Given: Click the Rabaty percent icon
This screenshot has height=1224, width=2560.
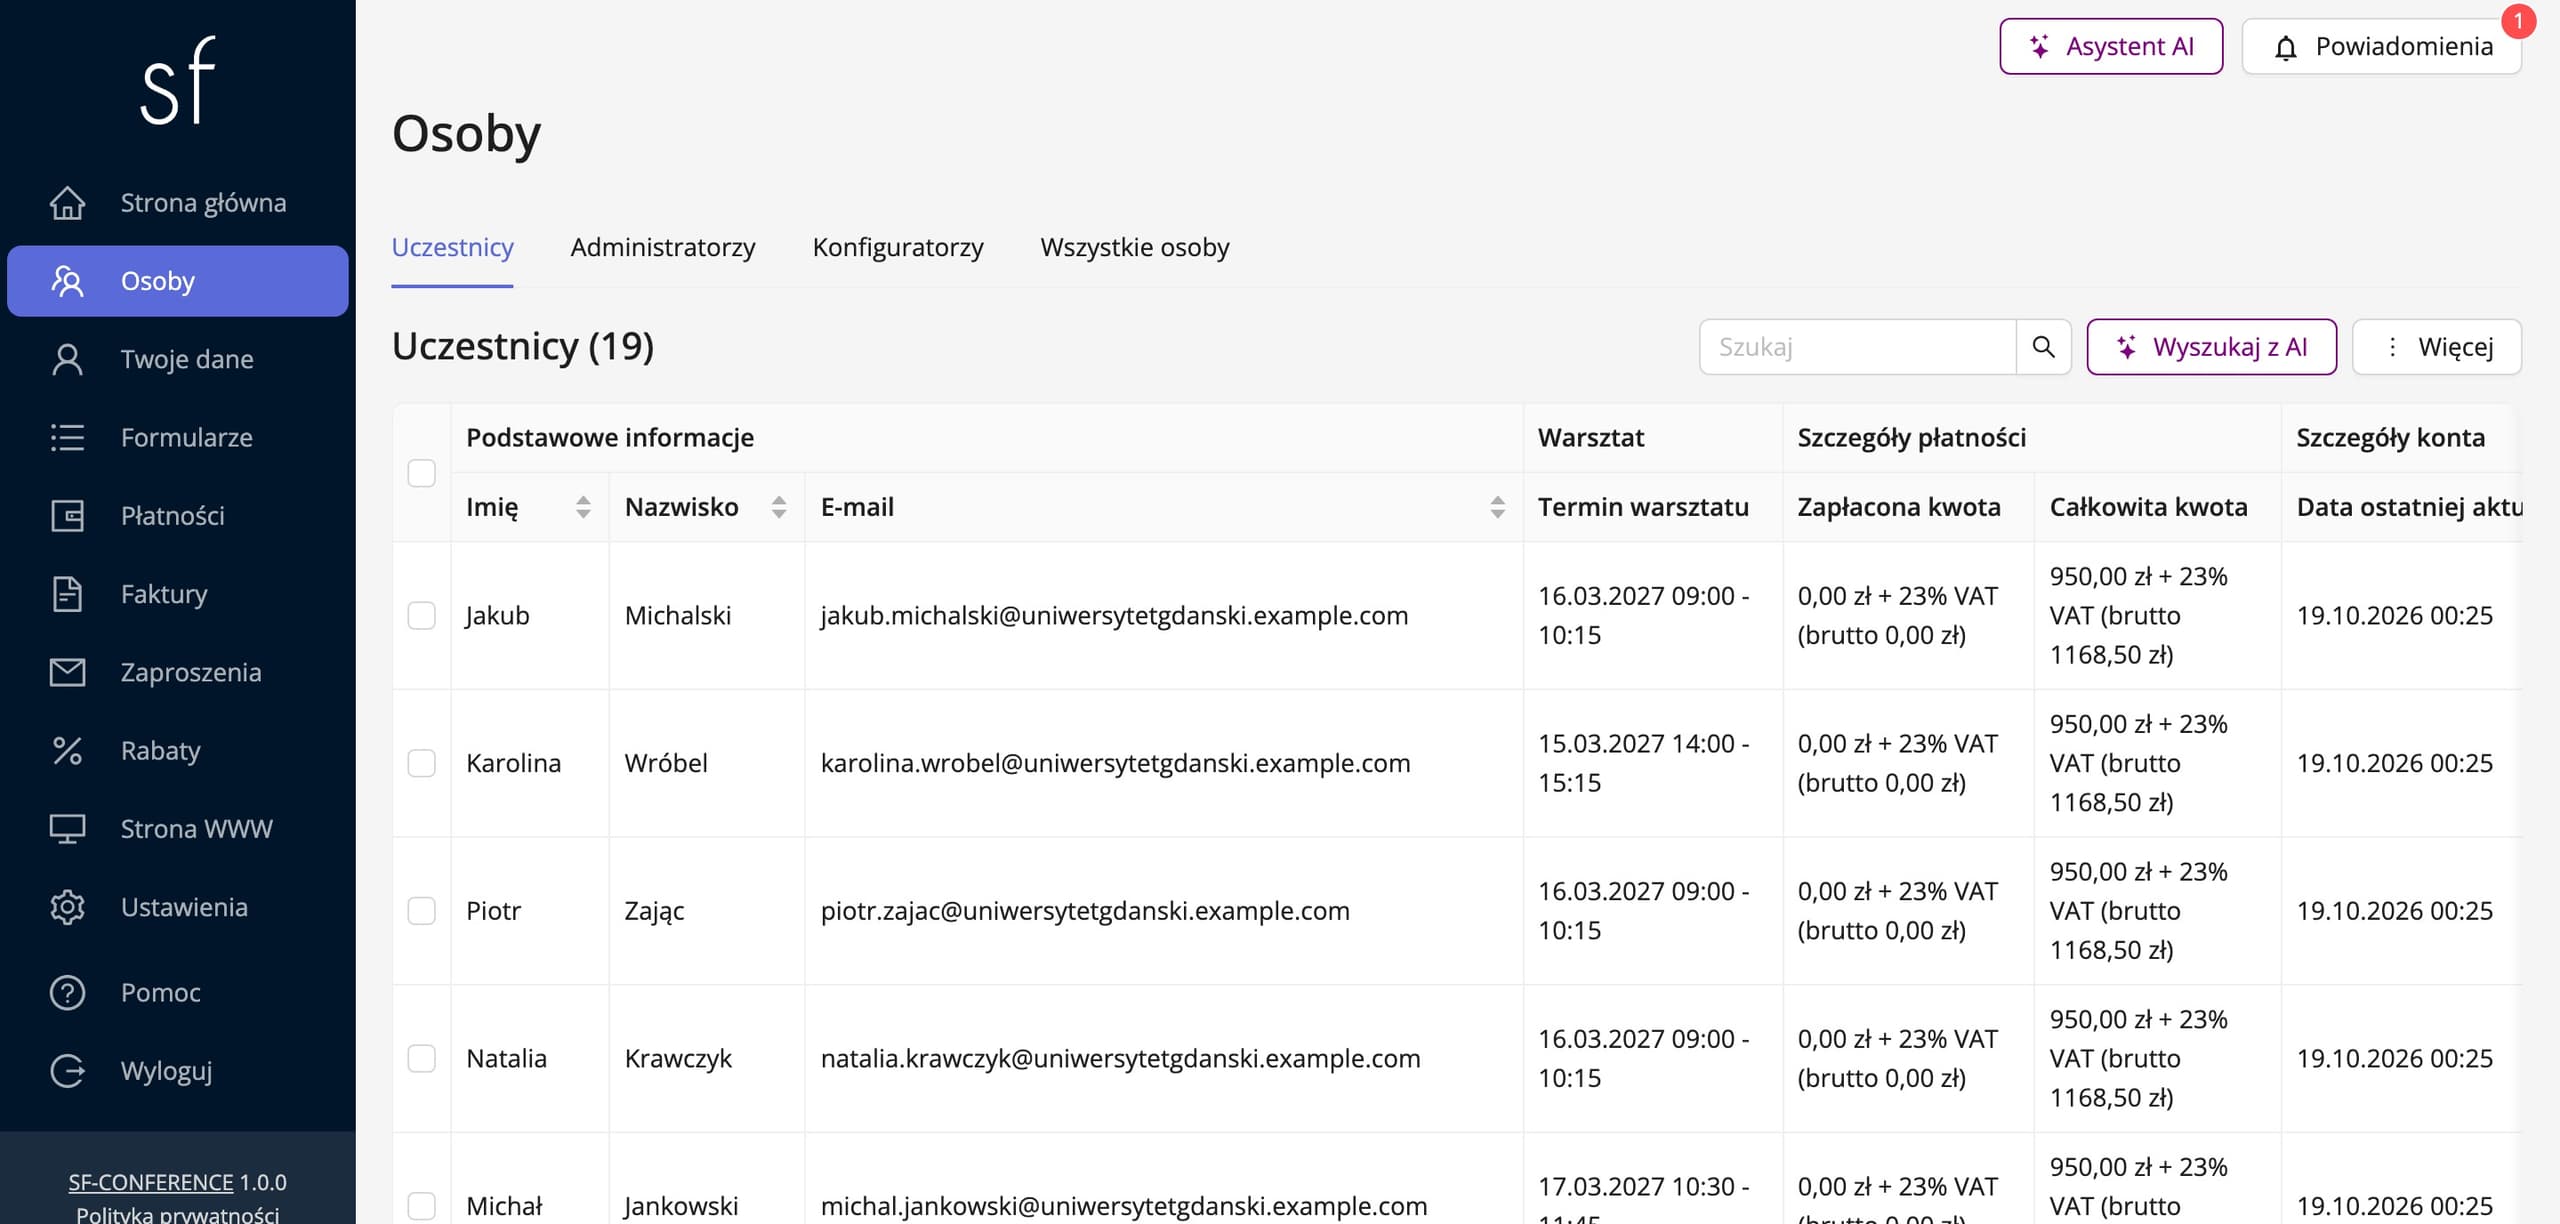Looking at the screenshot, I should pos(67,750).
